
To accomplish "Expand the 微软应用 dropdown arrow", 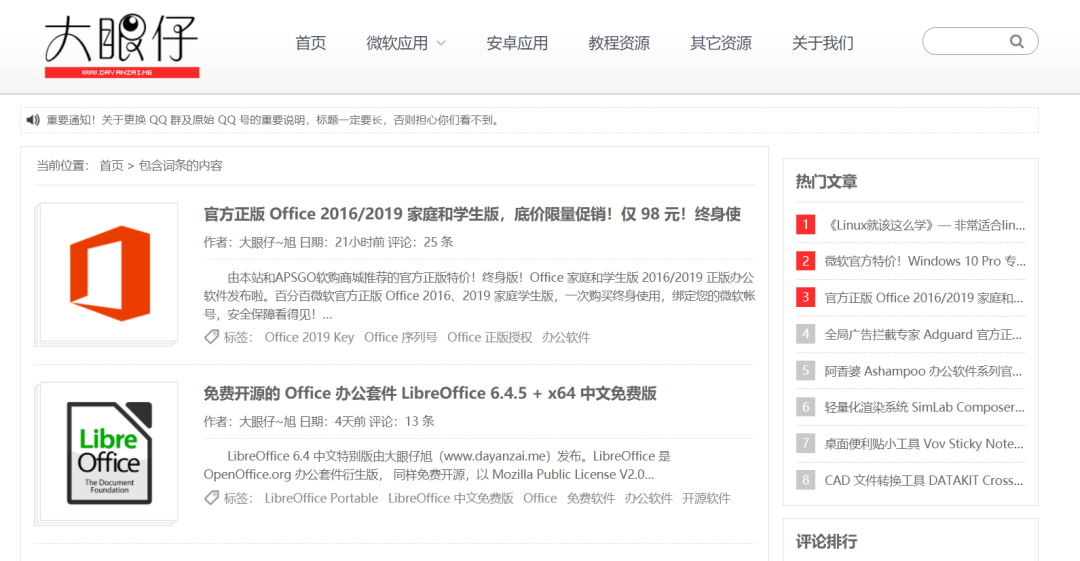I will point(441,43).
